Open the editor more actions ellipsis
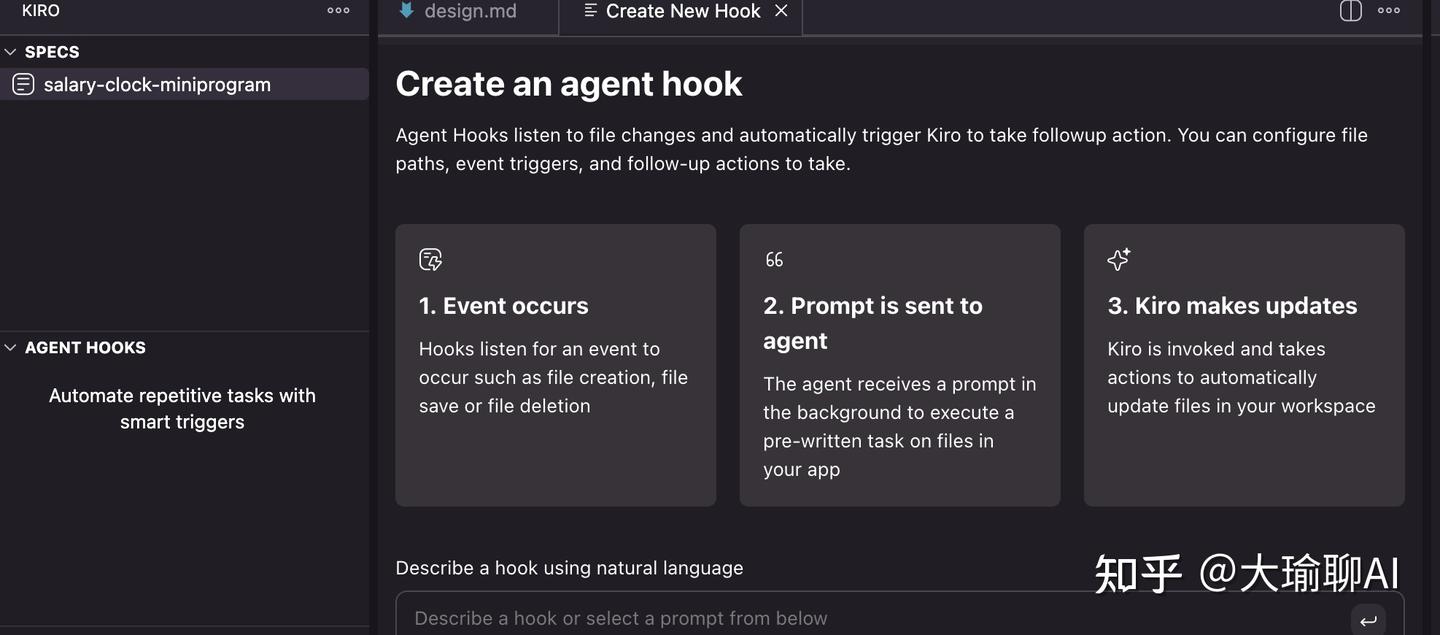This screenshot has width=1440, height=635. pos(1389,11)
